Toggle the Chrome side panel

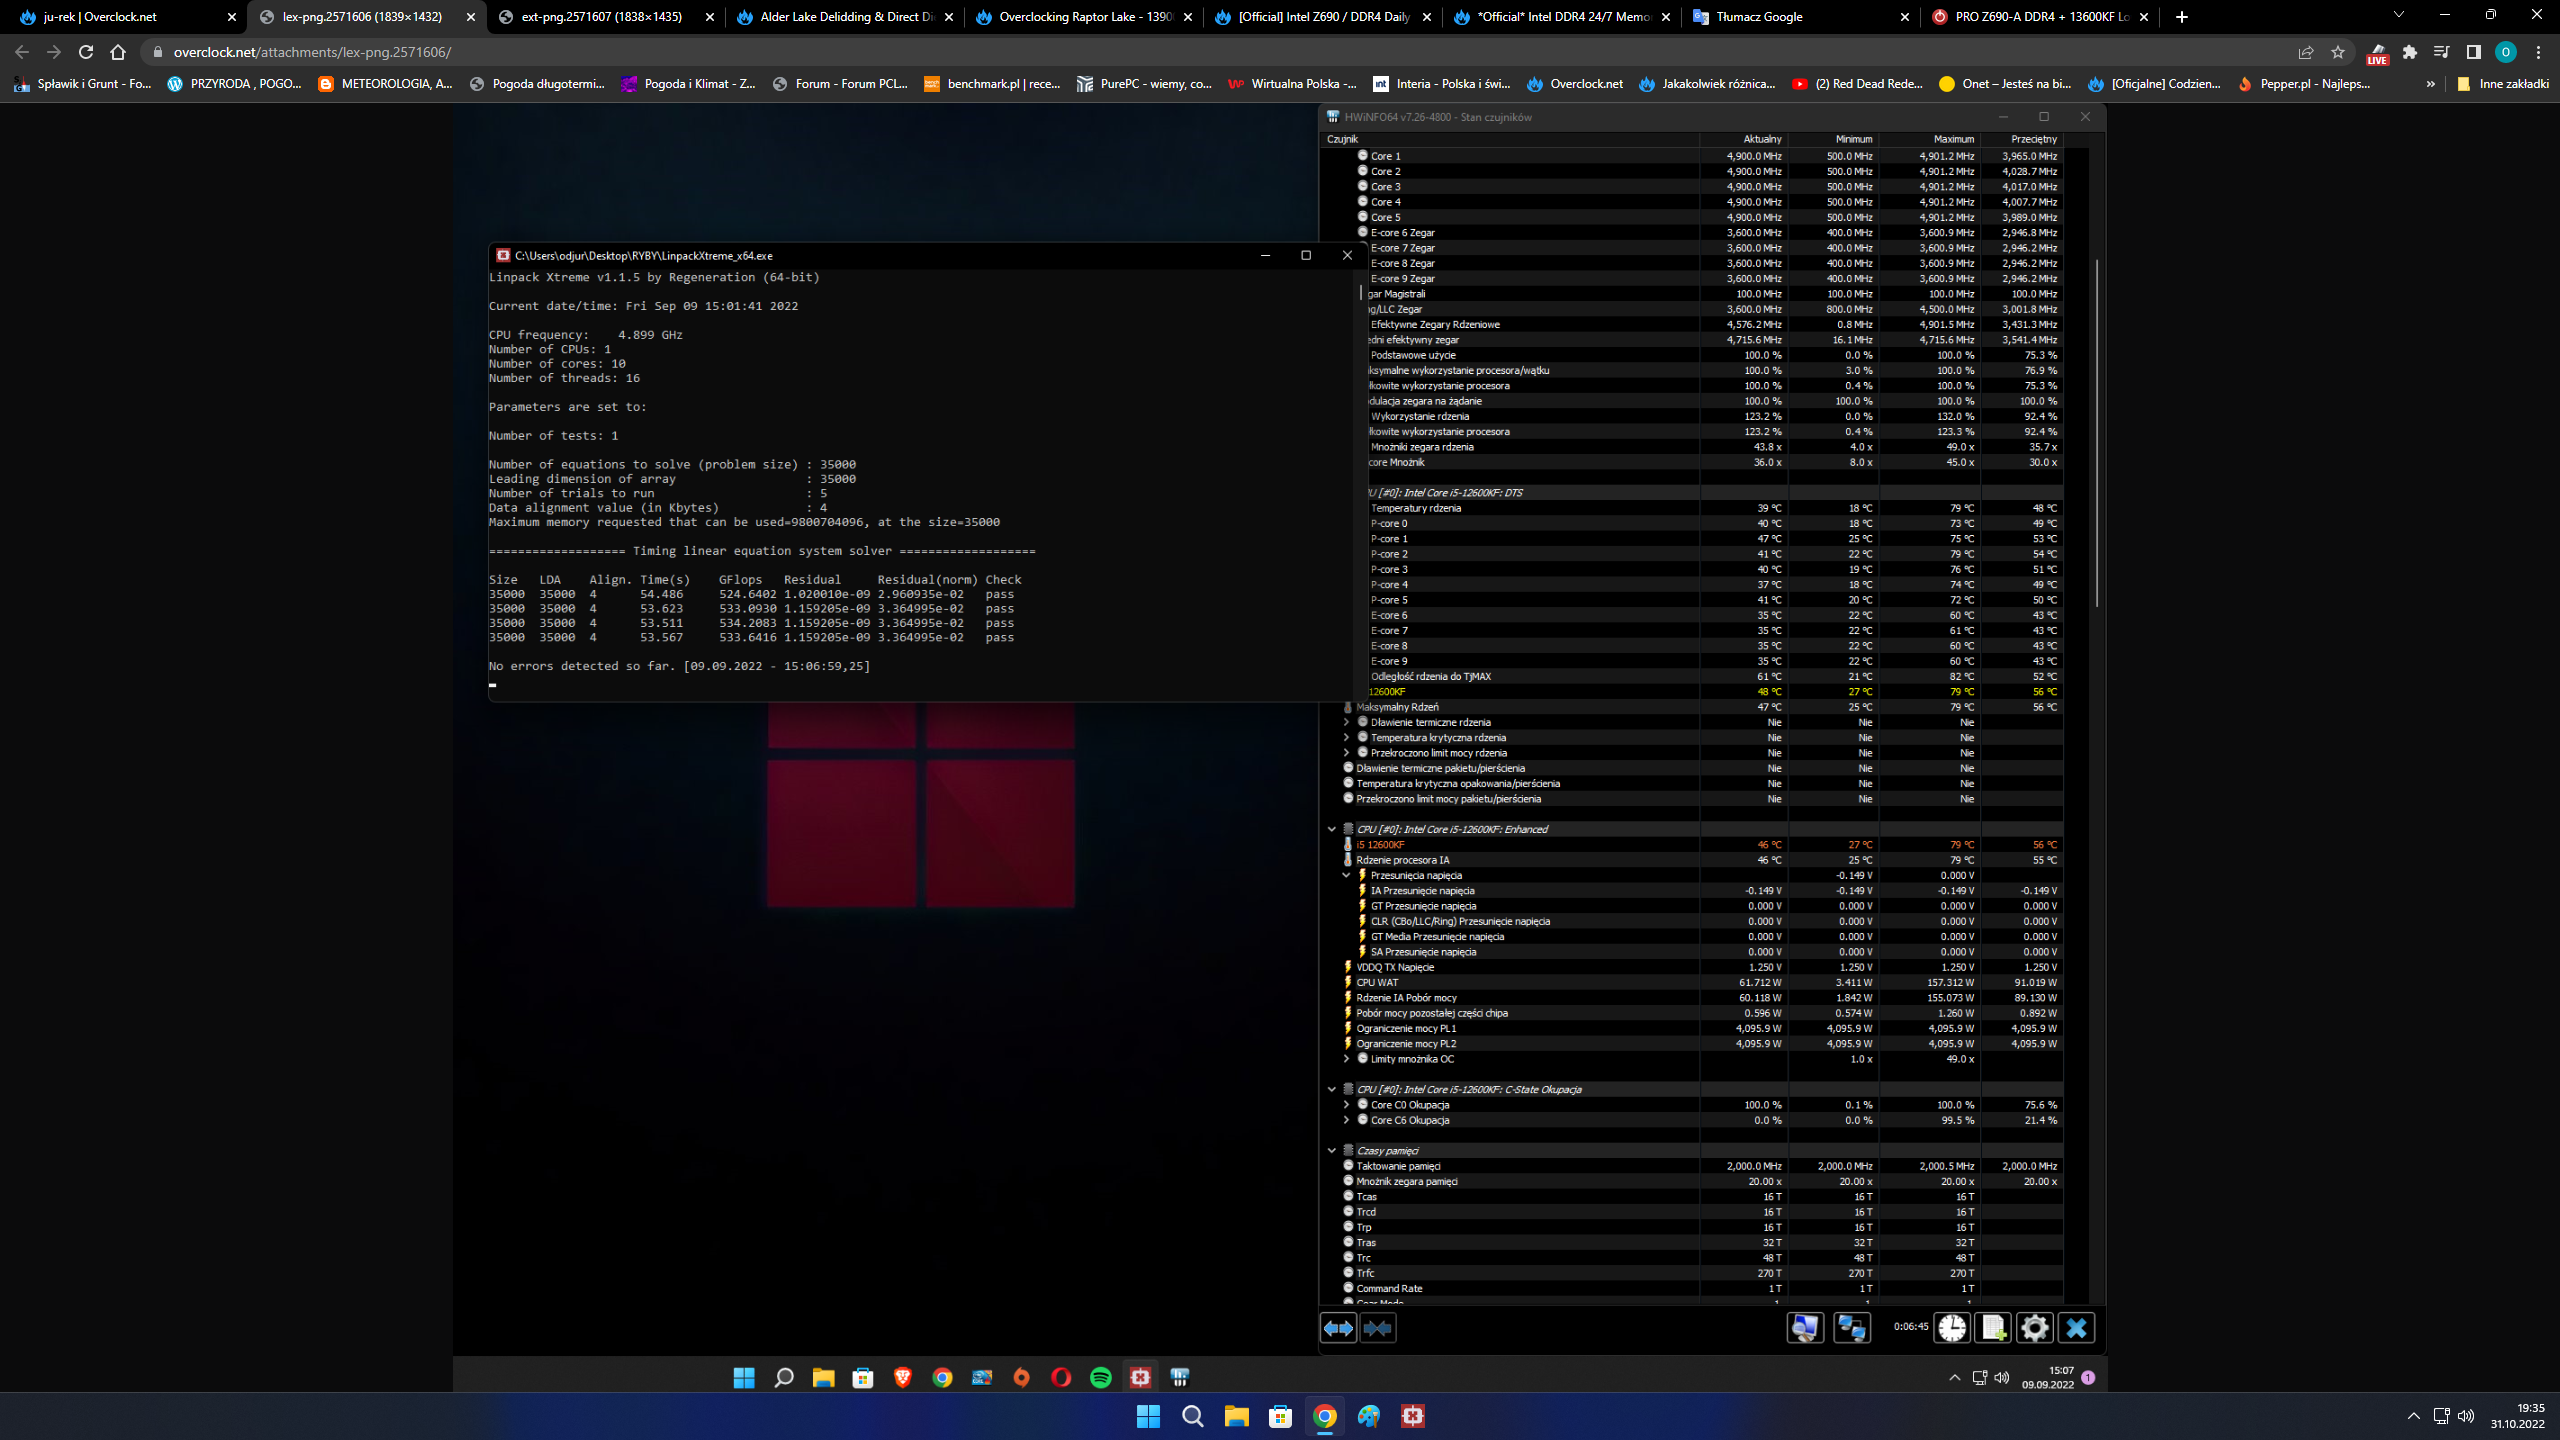point(2474,52)
